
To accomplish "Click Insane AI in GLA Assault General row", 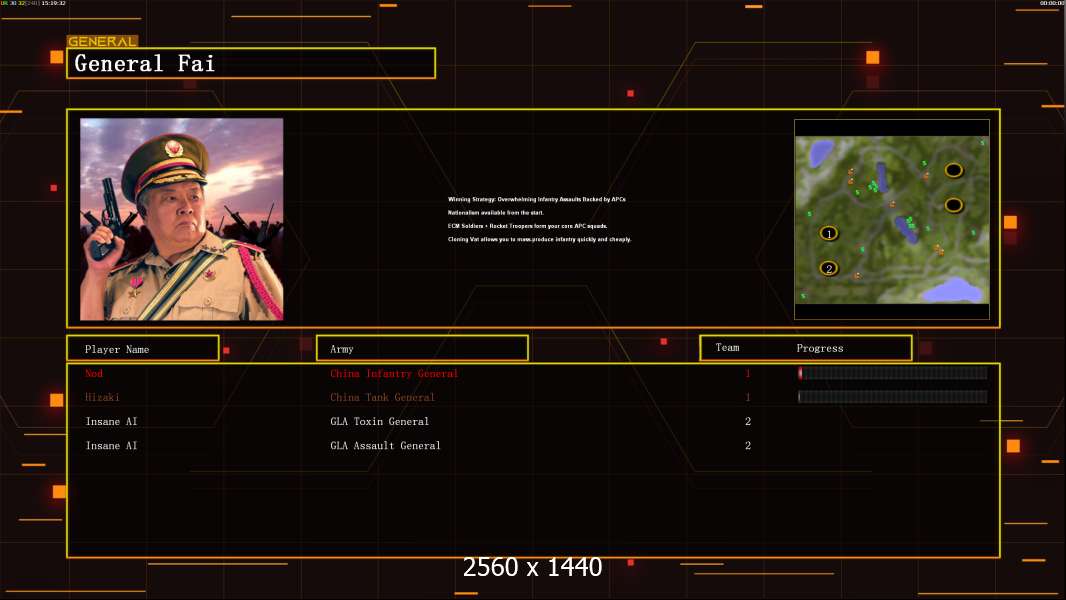I will coord(111,446).
